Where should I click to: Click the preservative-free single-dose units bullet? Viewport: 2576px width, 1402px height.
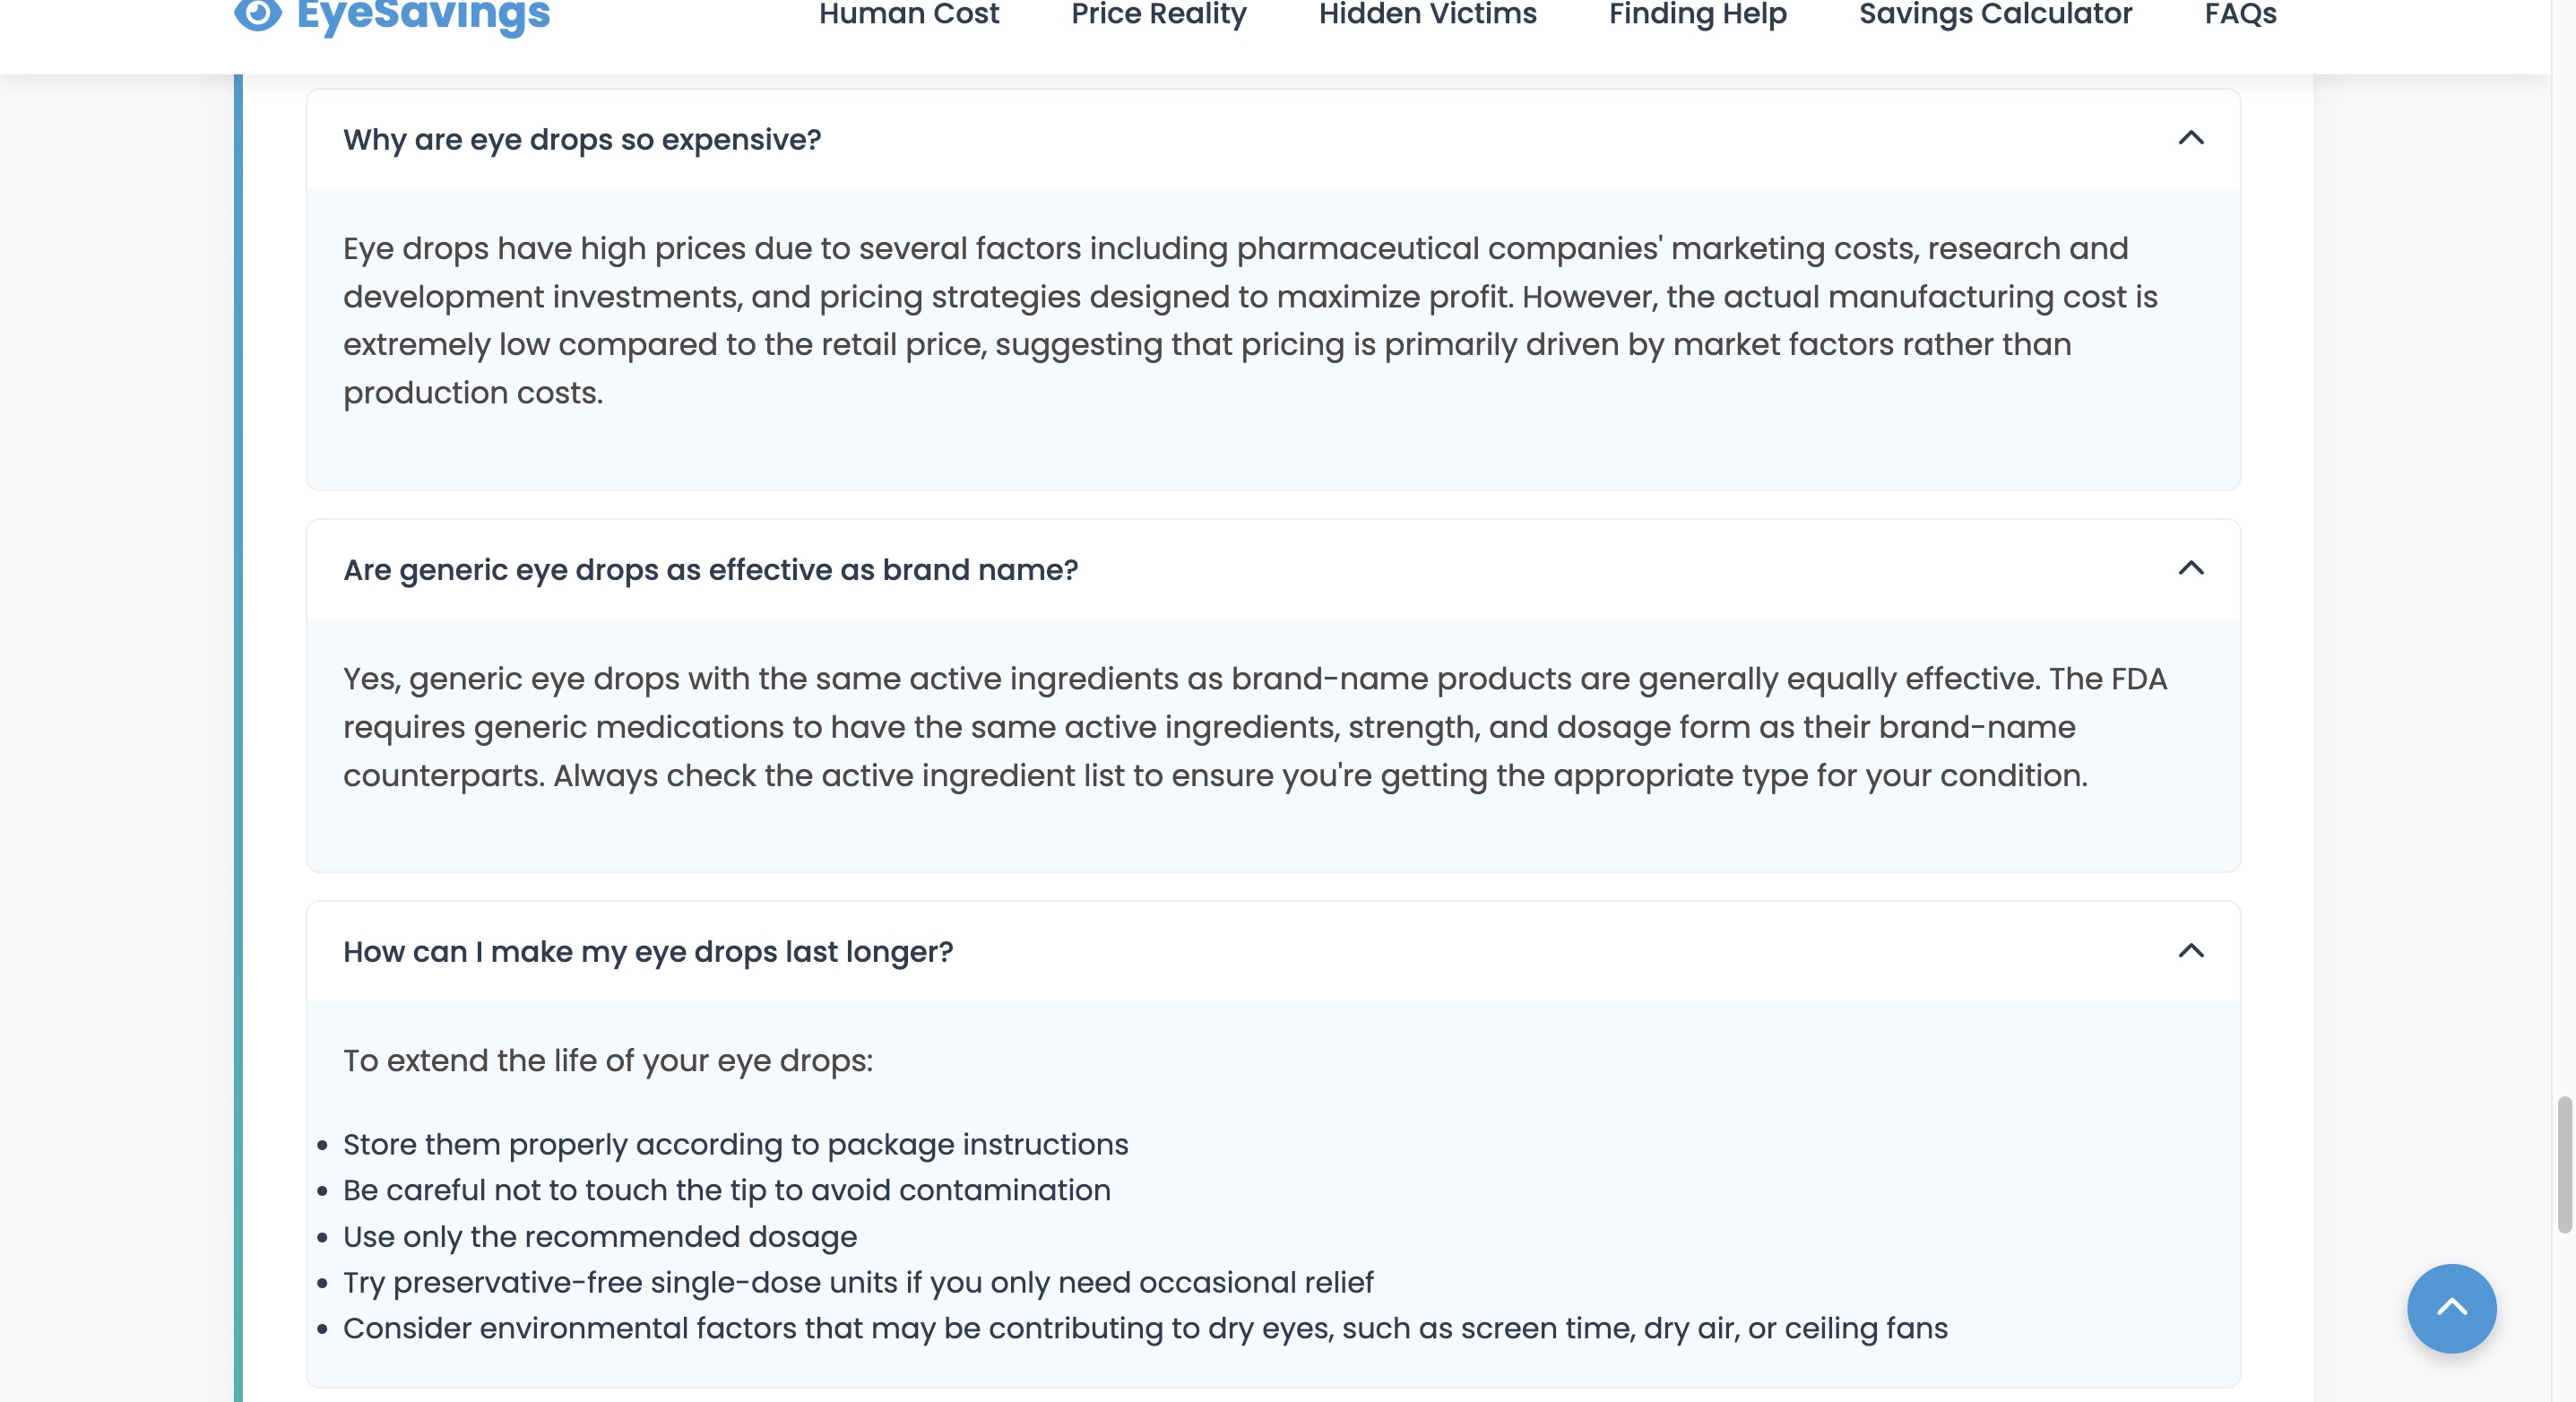click(858, 1283)
